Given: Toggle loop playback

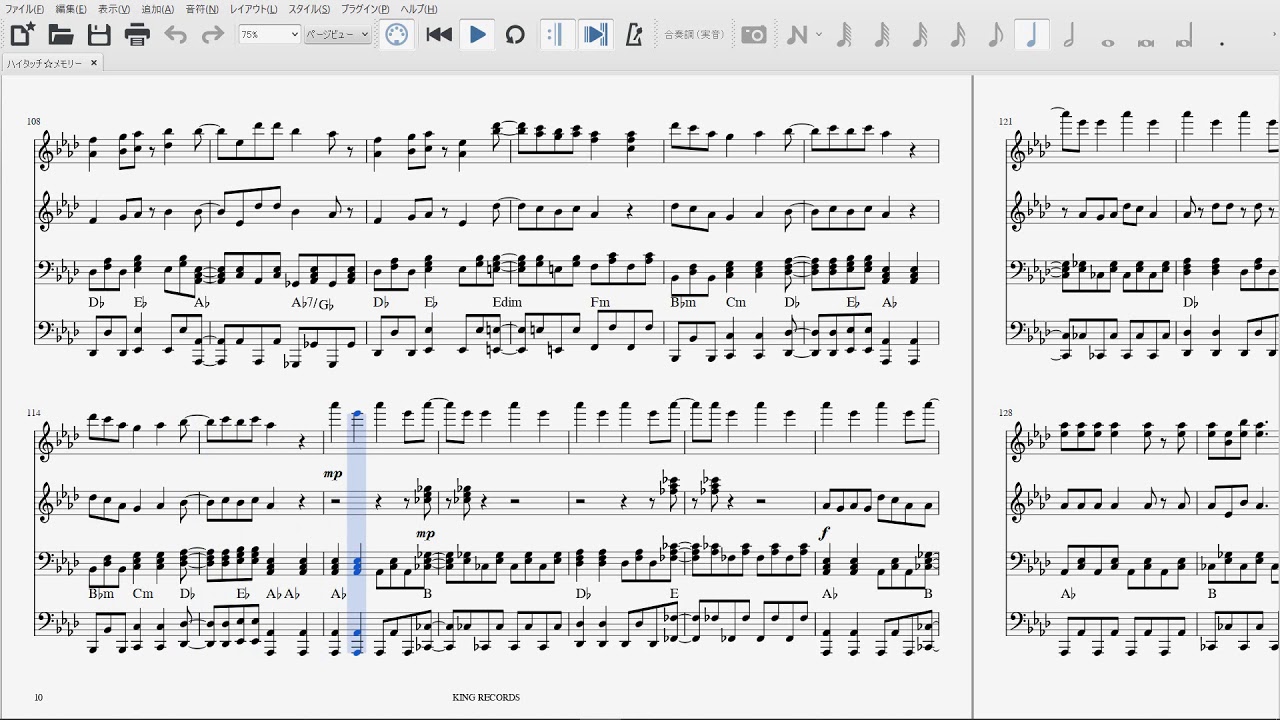Looking at the screenshot, I should click(515, 35).
